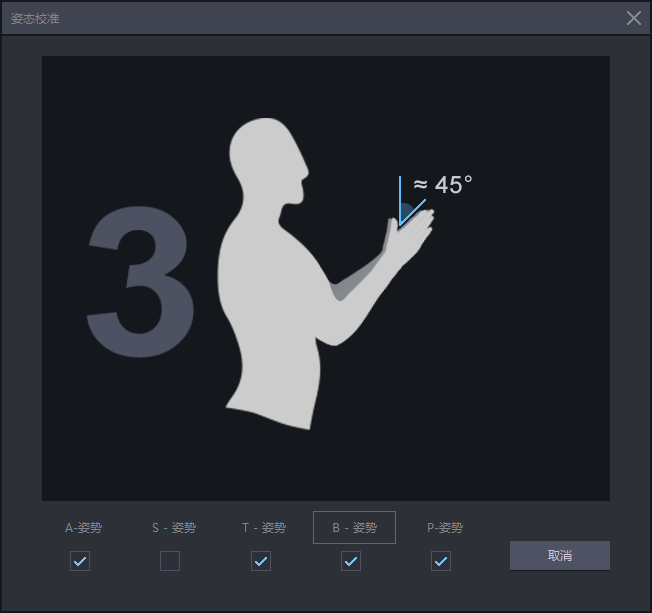Close the 姿态校准 dialog
Viewport: 652px width, 613px height.
[x=633, y=18]
